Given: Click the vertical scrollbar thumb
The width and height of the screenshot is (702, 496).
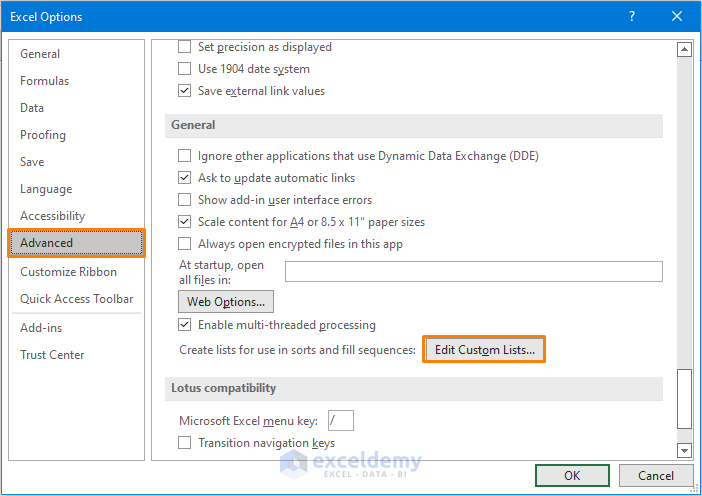Looking at the screenshot, I should tap(684, 399).
